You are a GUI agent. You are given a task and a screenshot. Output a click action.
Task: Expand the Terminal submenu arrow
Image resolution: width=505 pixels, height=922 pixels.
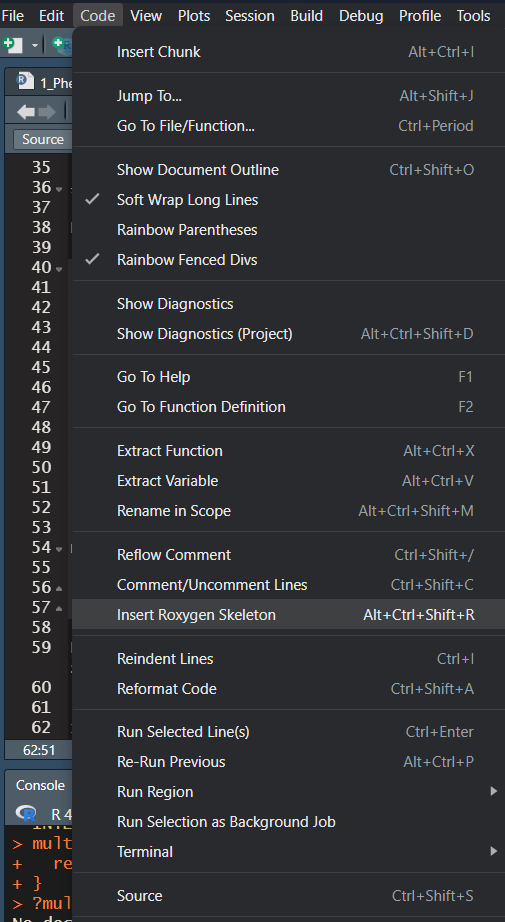(x=494, y=851)
